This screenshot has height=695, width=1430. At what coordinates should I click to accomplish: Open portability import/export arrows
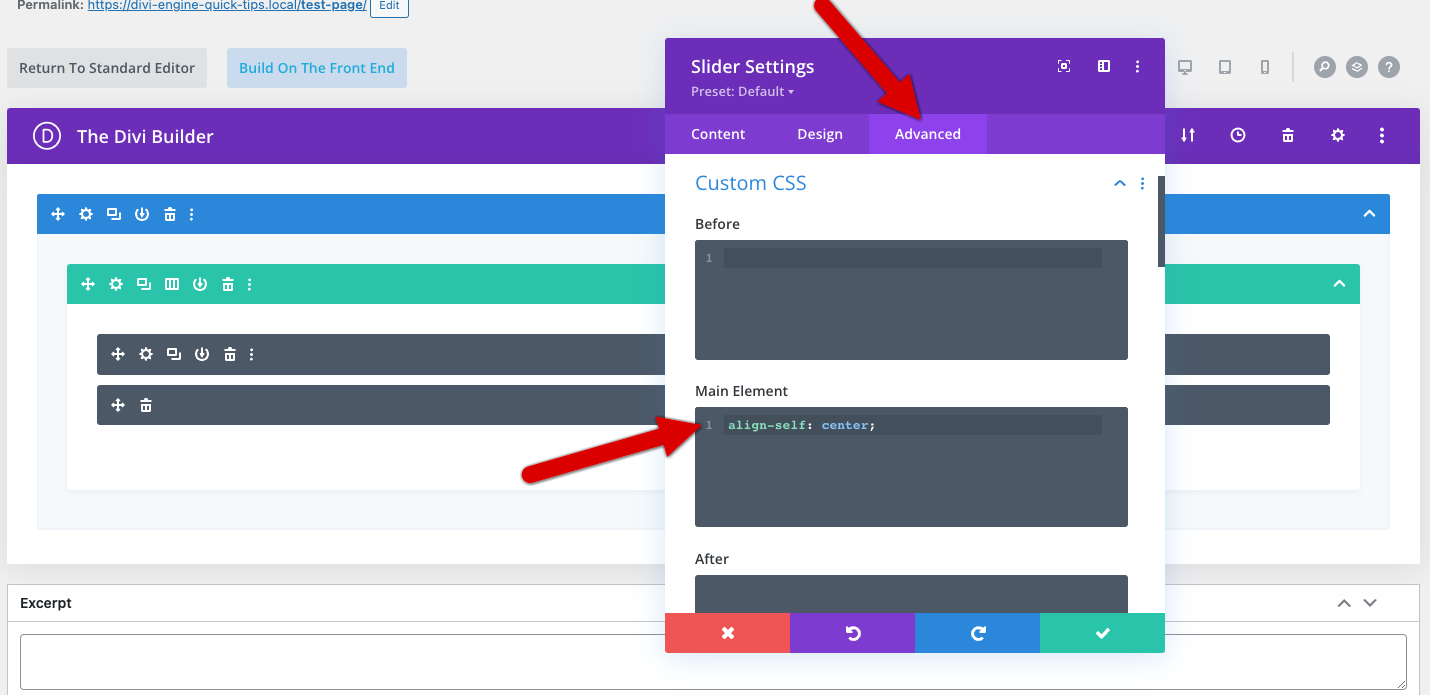click(x=1188, y=135)
